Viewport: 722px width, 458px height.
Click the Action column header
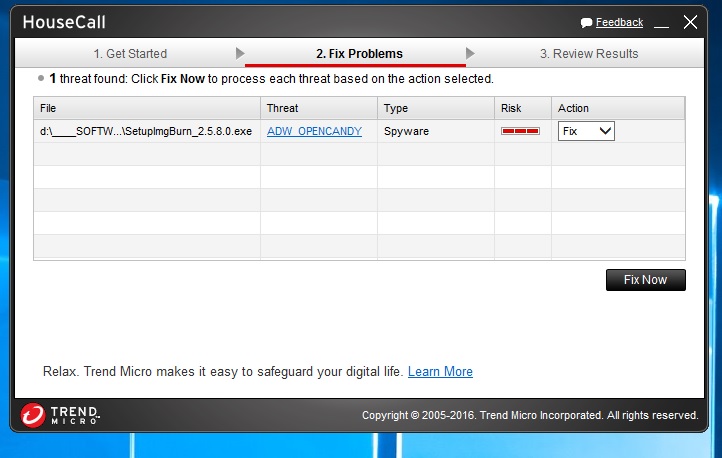(618, 108)
